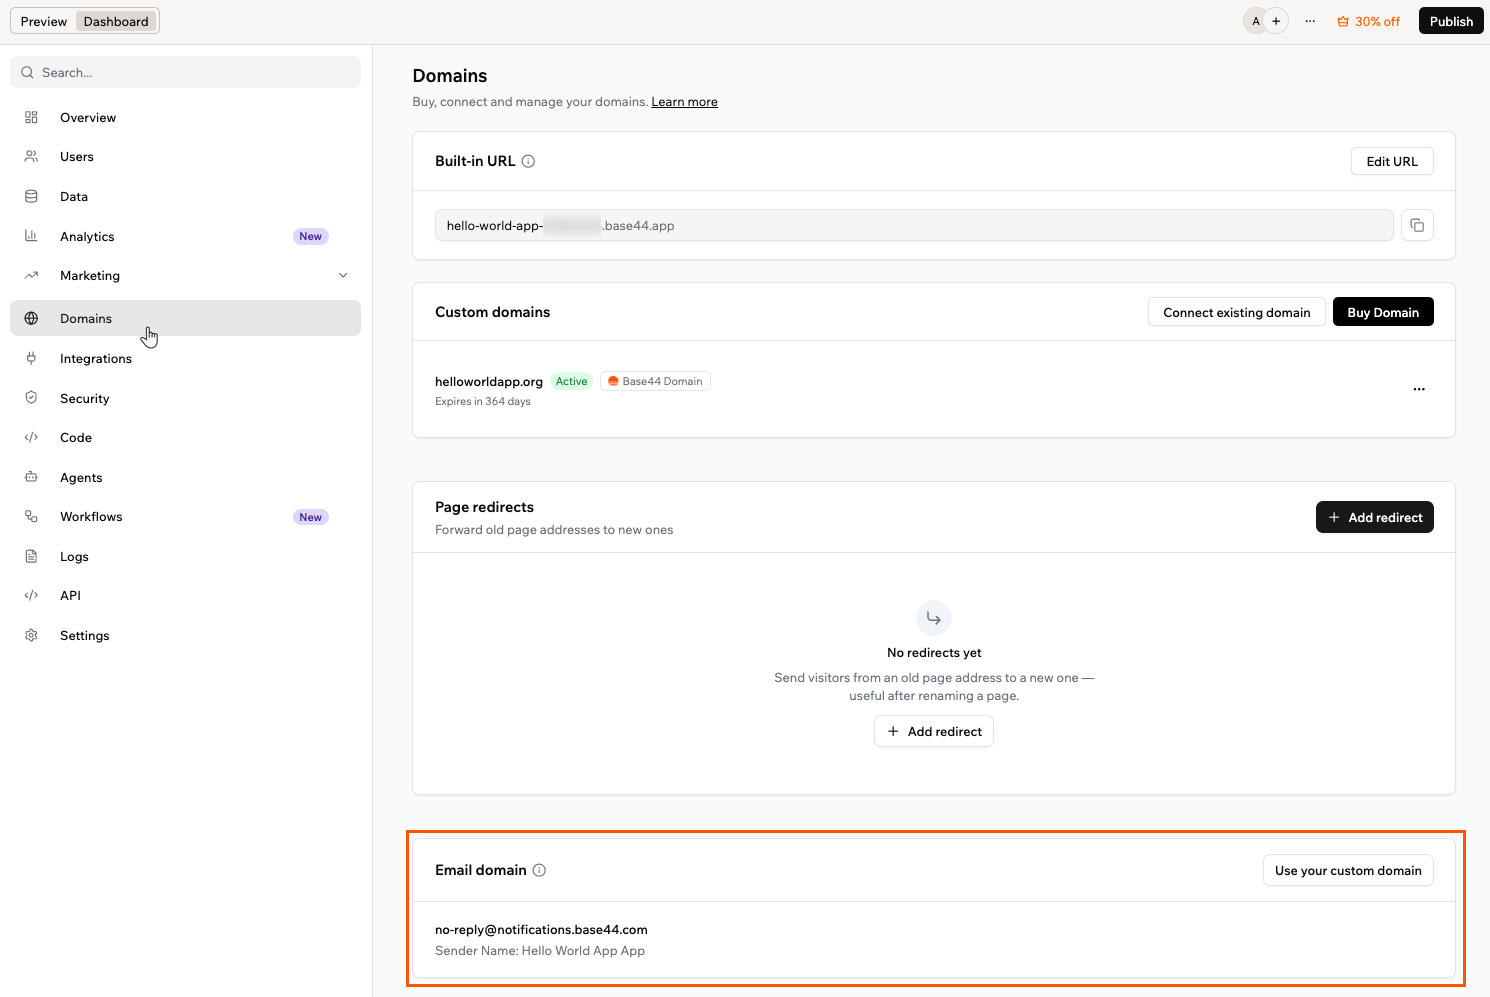The height and width of the screenshot is (997, 1490).
Task: Show info tooltip next to Email domain
Action: [539, 870]
